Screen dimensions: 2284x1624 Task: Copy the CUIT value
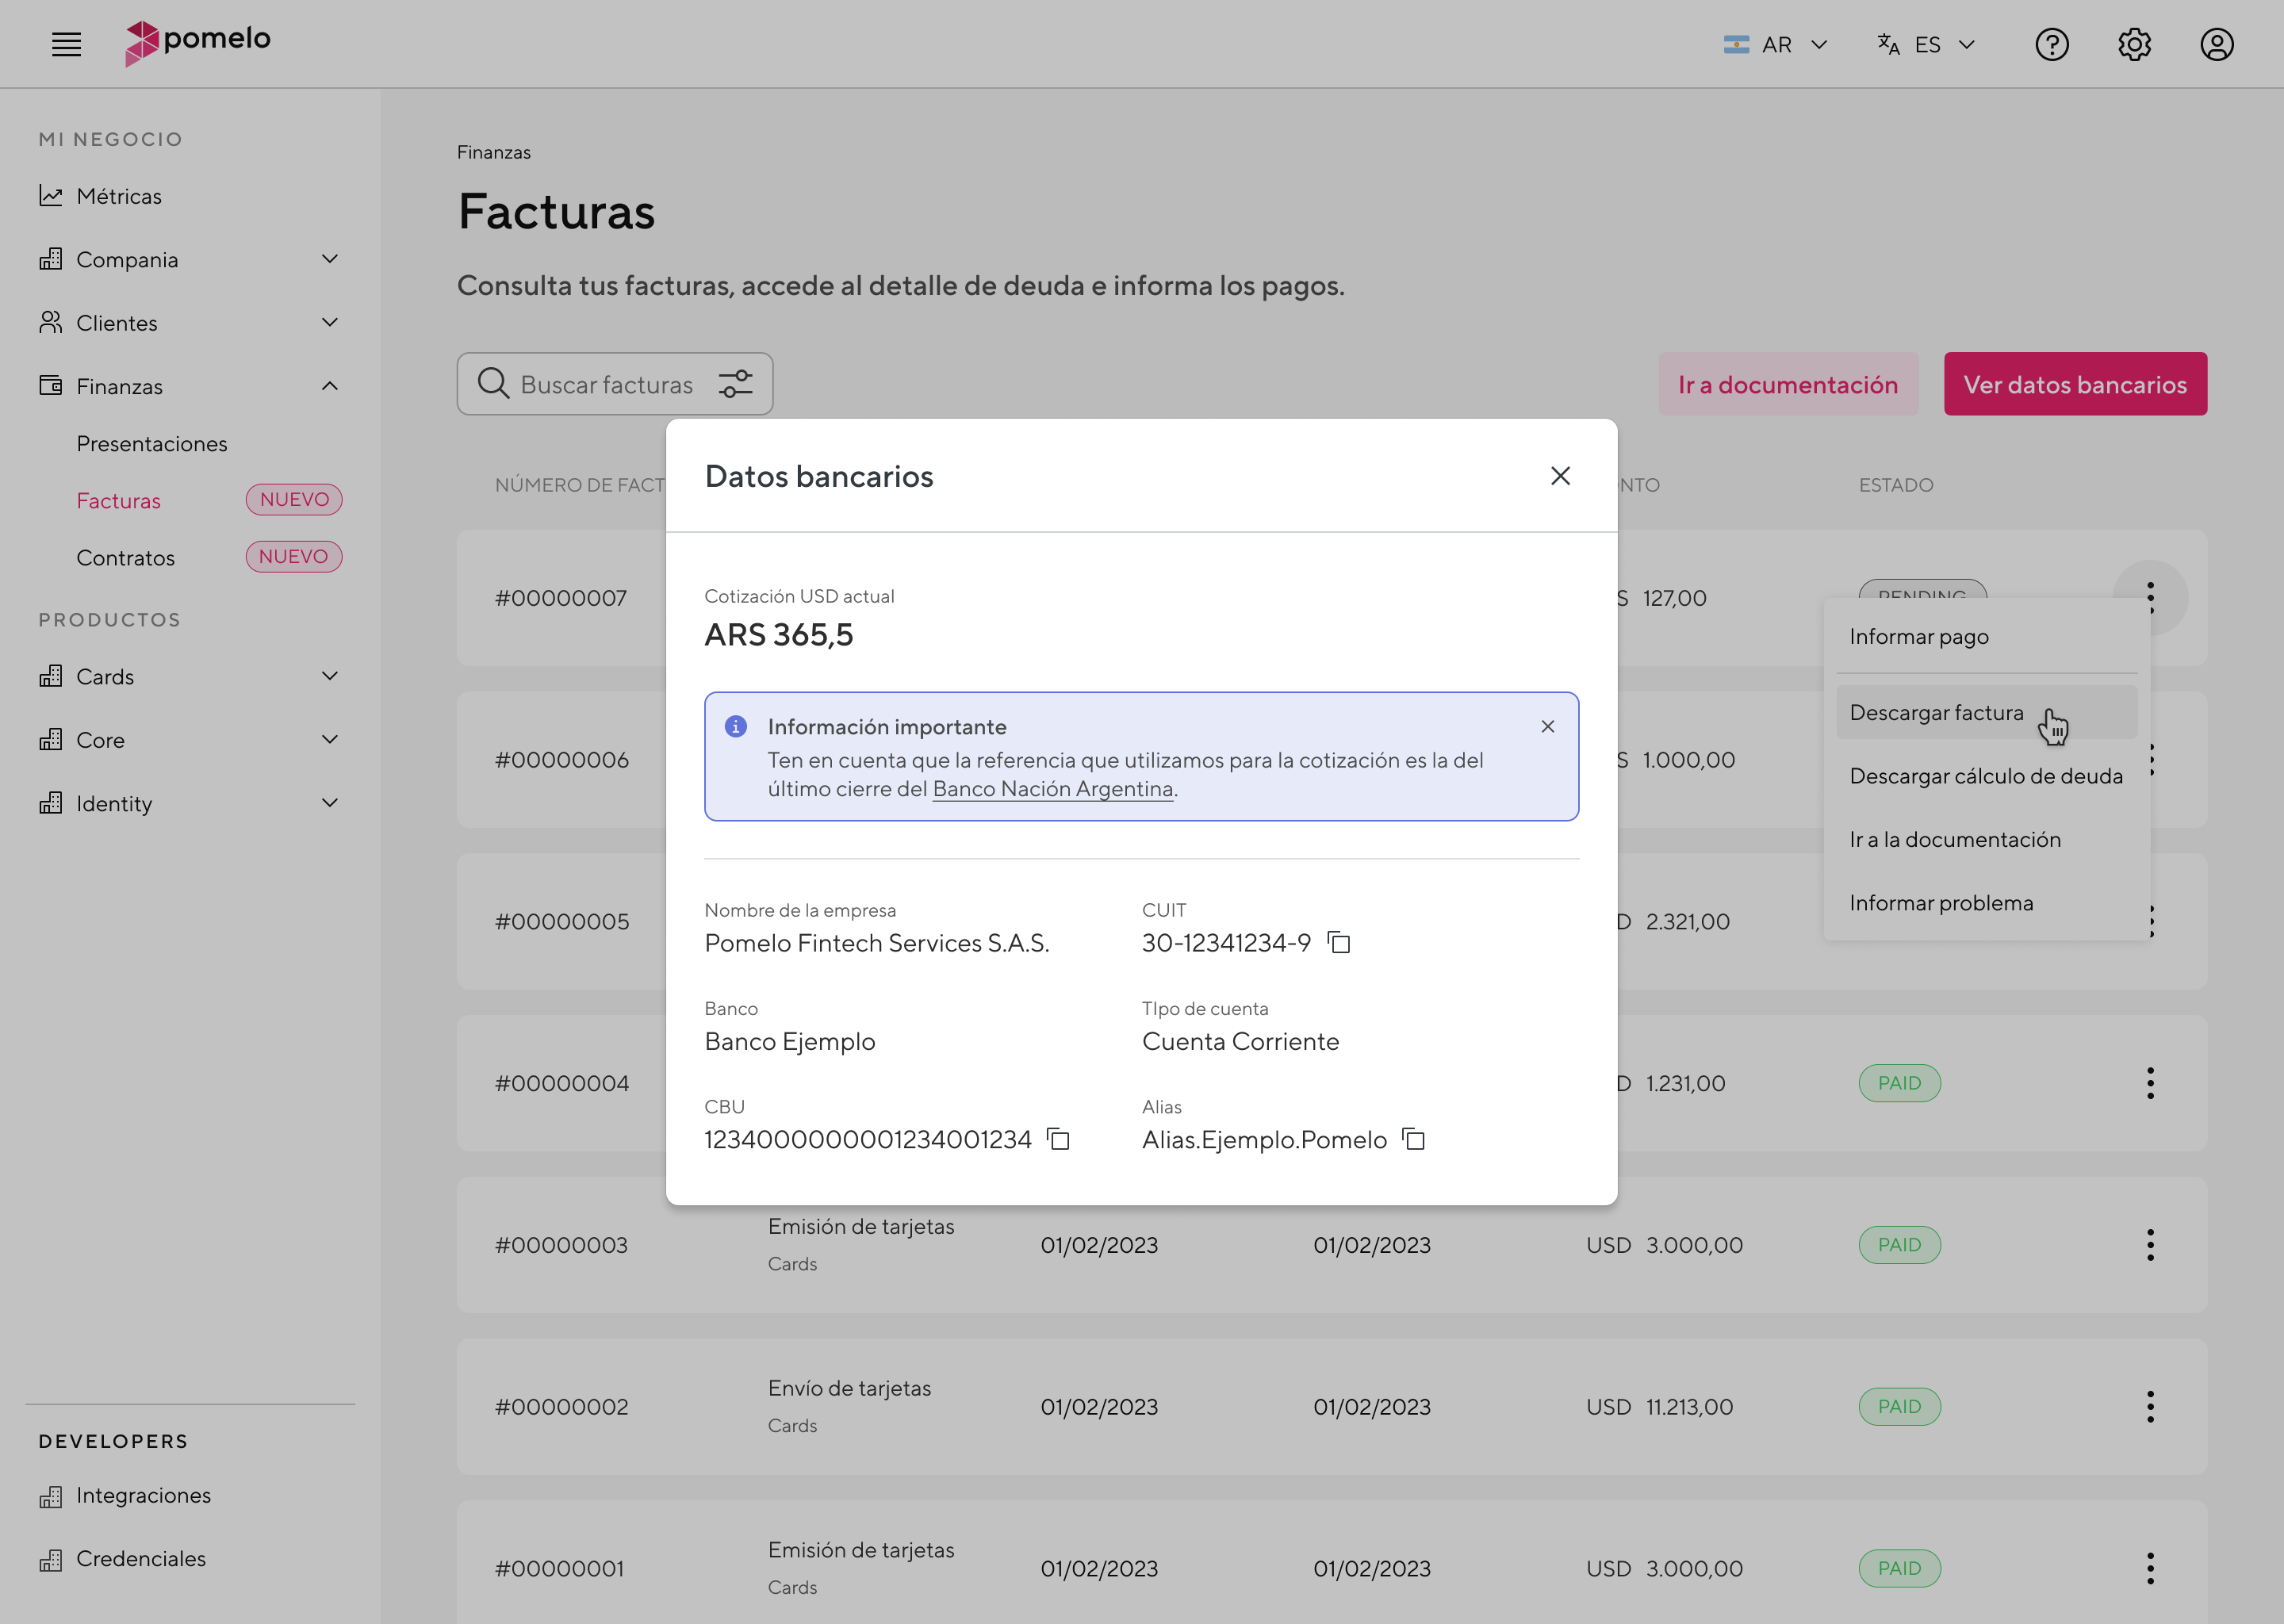tap(1339, 942)
